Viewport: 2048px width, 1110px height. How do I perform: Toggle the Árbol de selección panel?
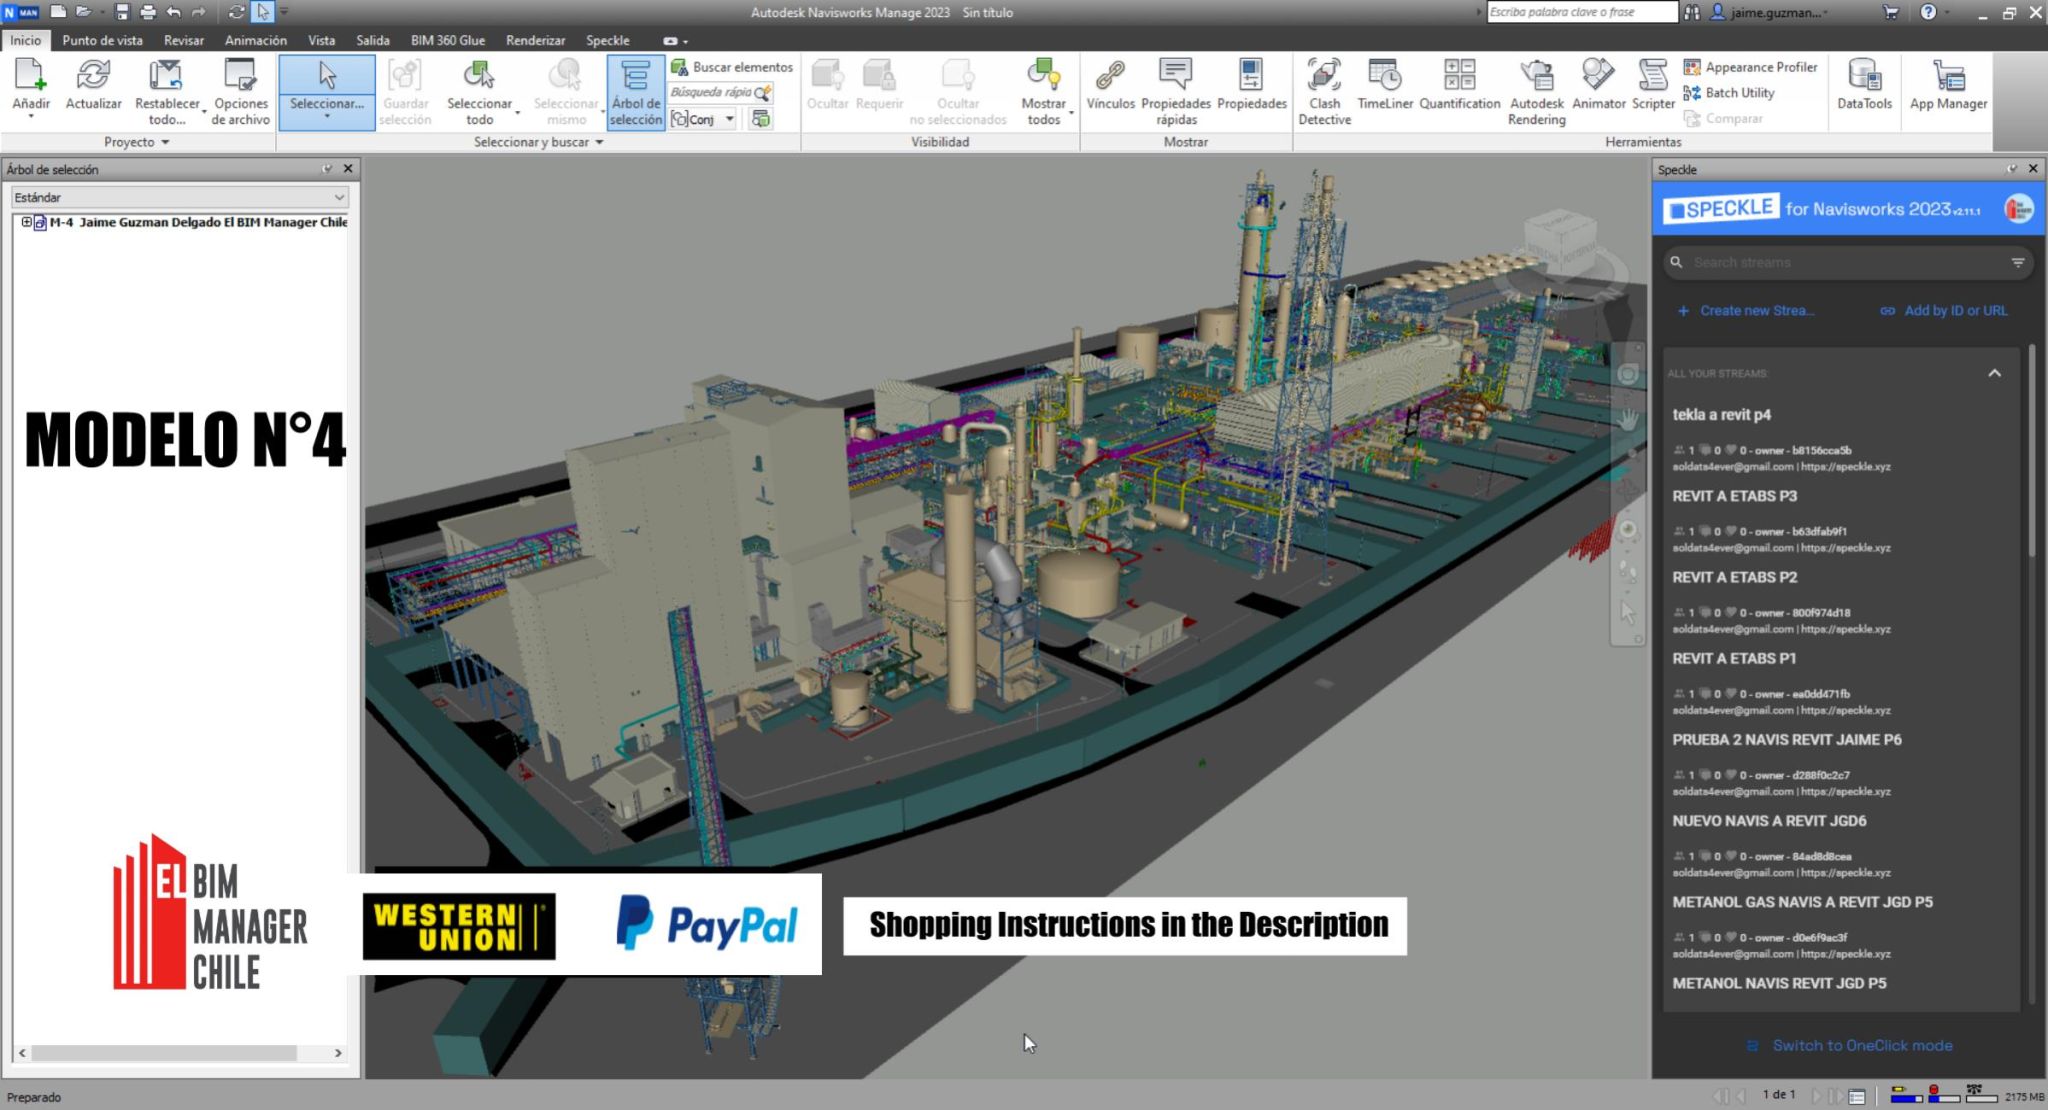(x=635, y=90)
